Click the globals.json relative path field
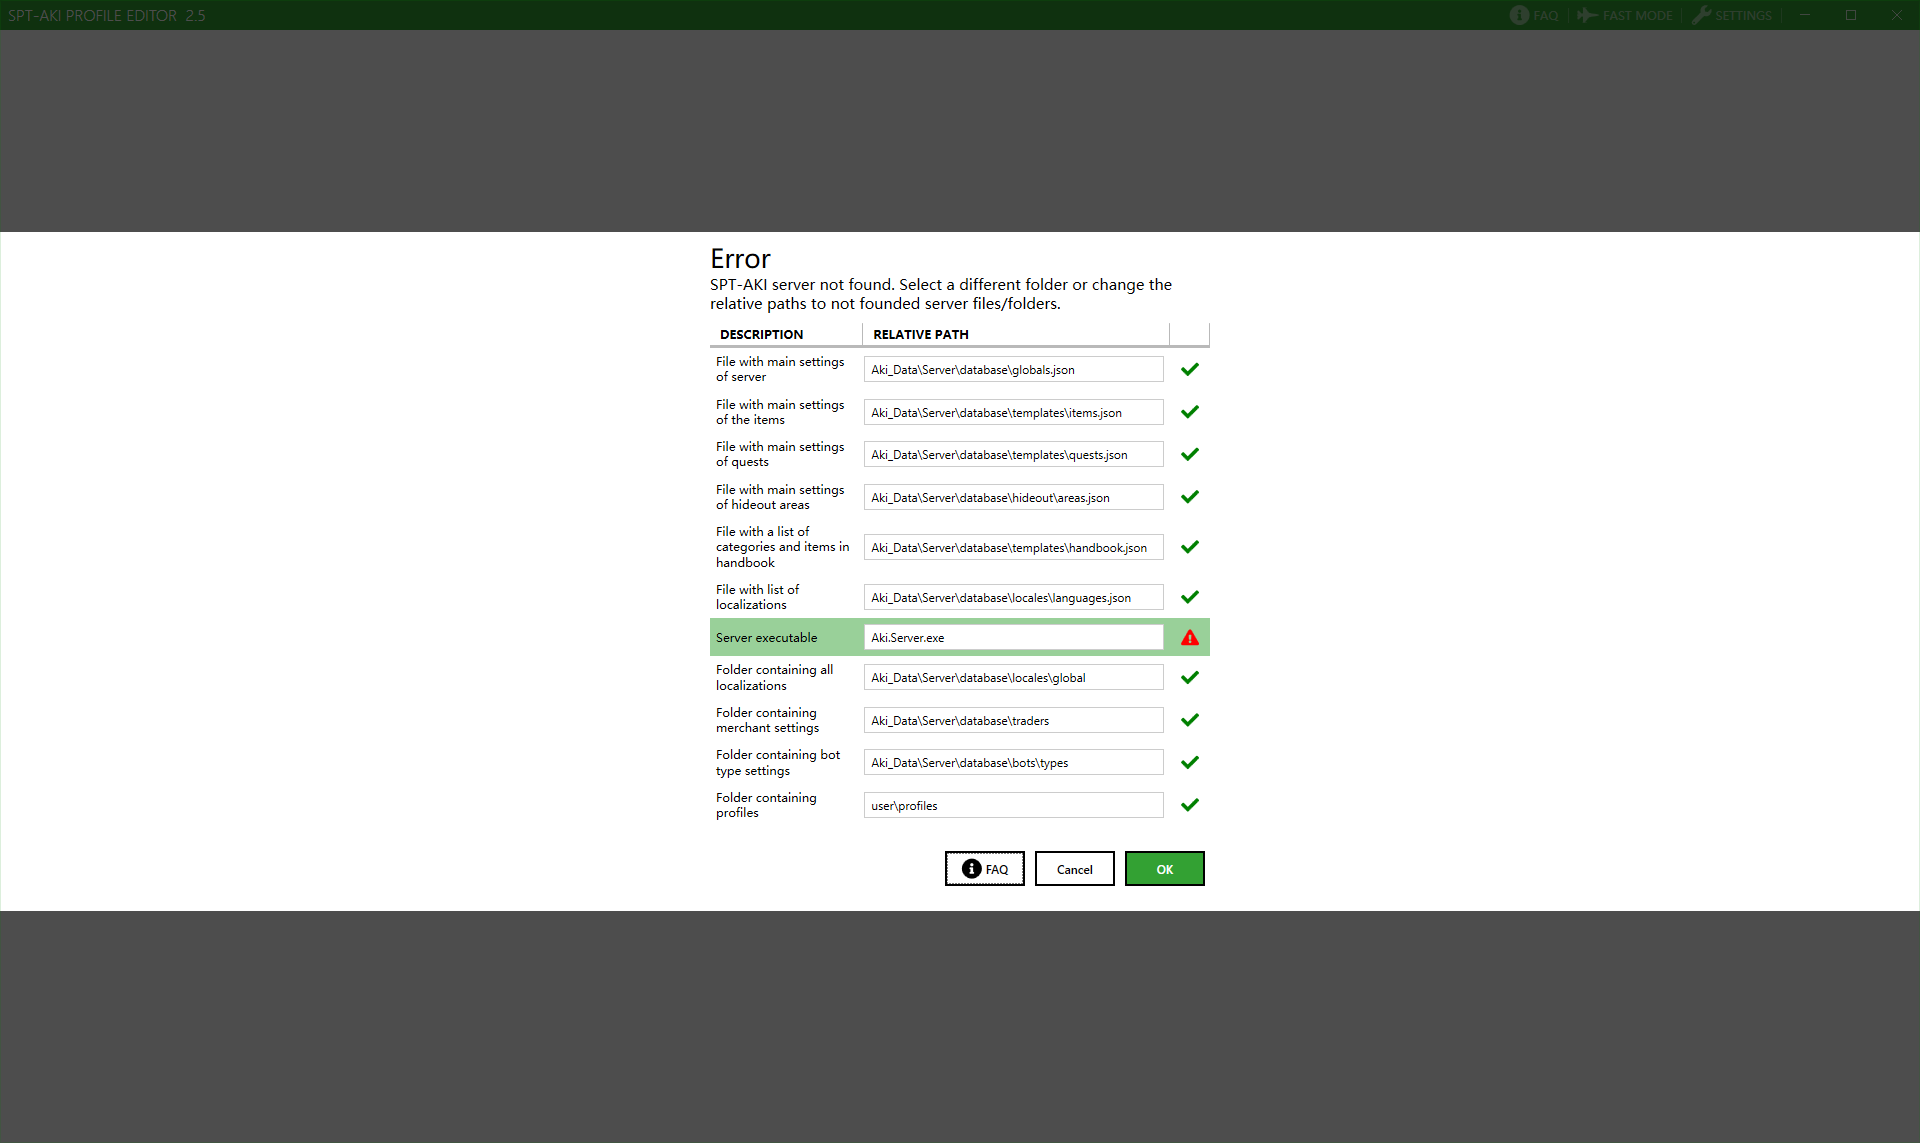Image resolution: width=1920 pixels, height=1143 pixels. pyautogui.click(x=1013, y=370)
